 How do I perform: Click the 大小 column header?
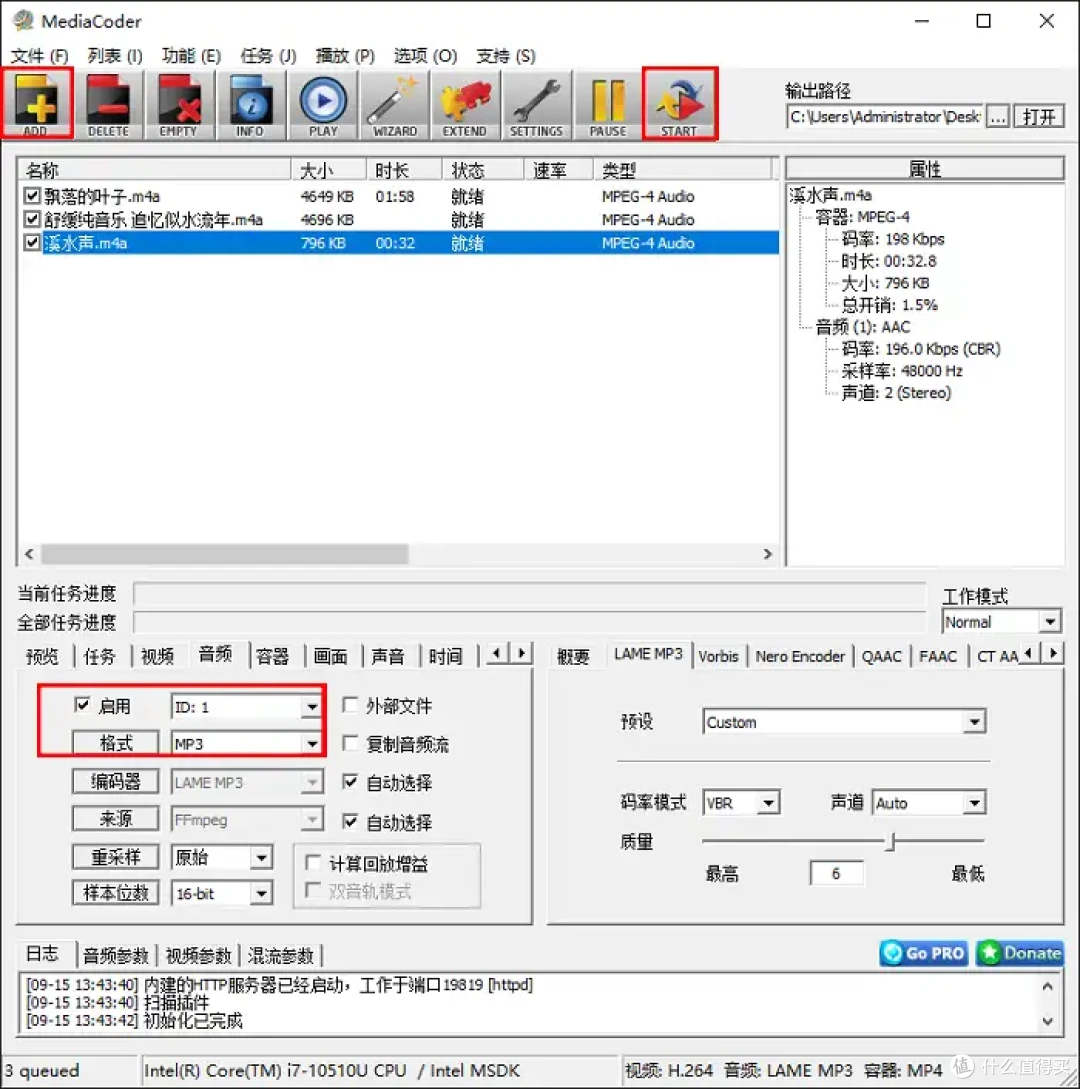pos(329,170)
